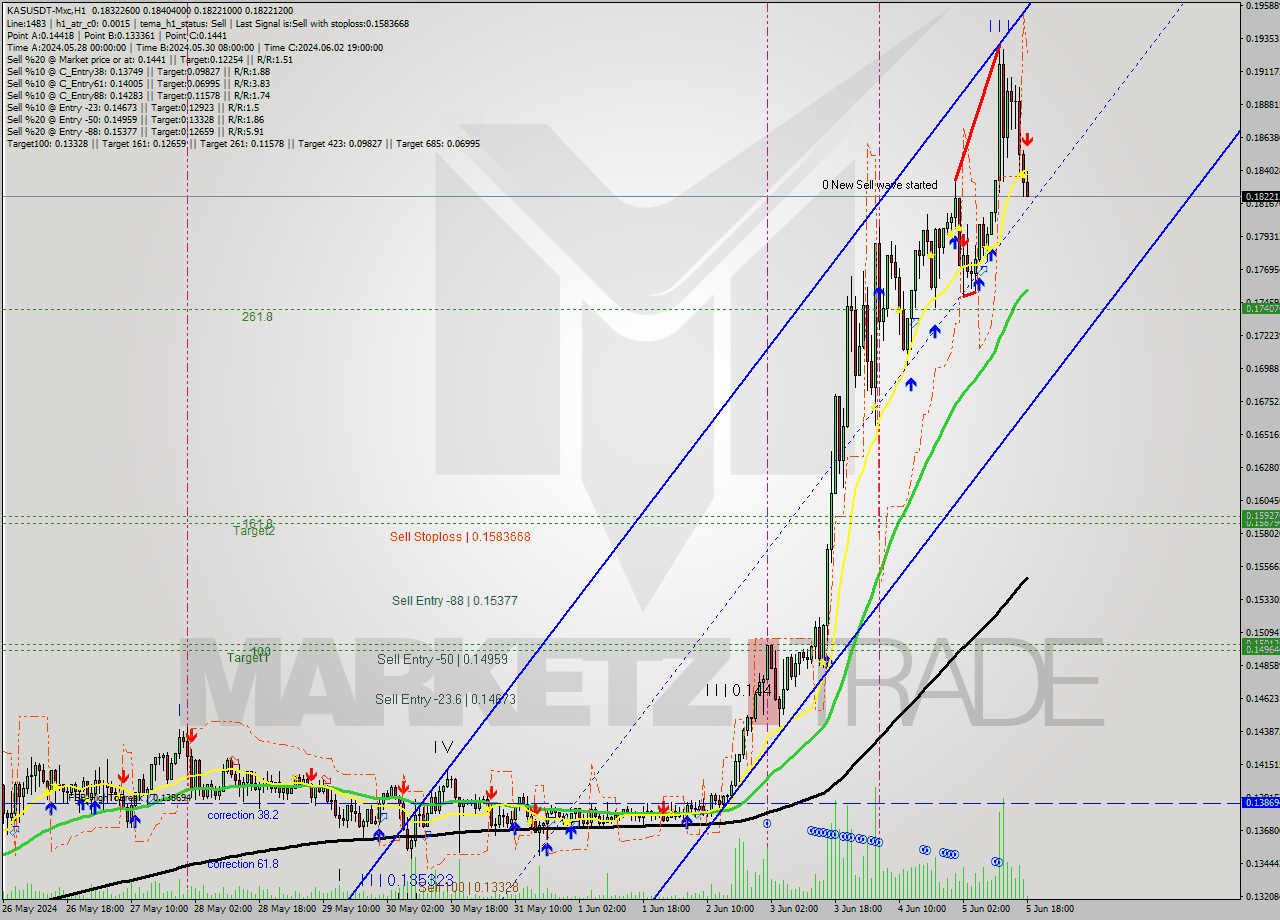The height and width of the screenshot is (920, 1280).
Task: Click the 0.15566 price axis label
Action: click(1262, 566)
